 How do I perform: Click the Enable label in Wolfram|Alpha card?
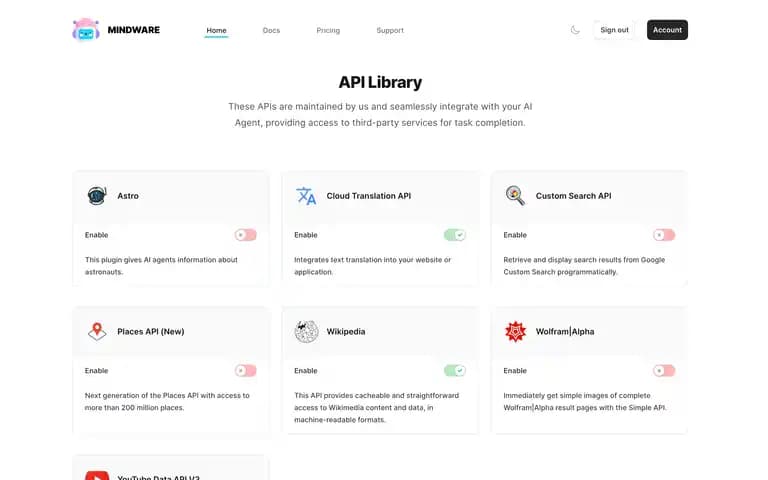click(515, 371)
